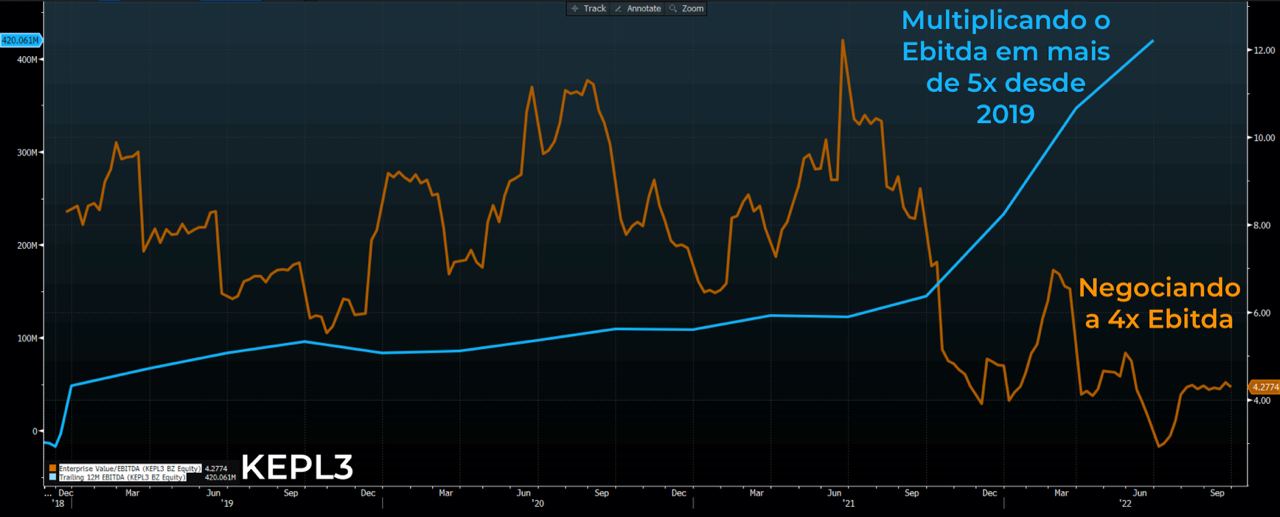Click the 200M left-axis label

29,245
